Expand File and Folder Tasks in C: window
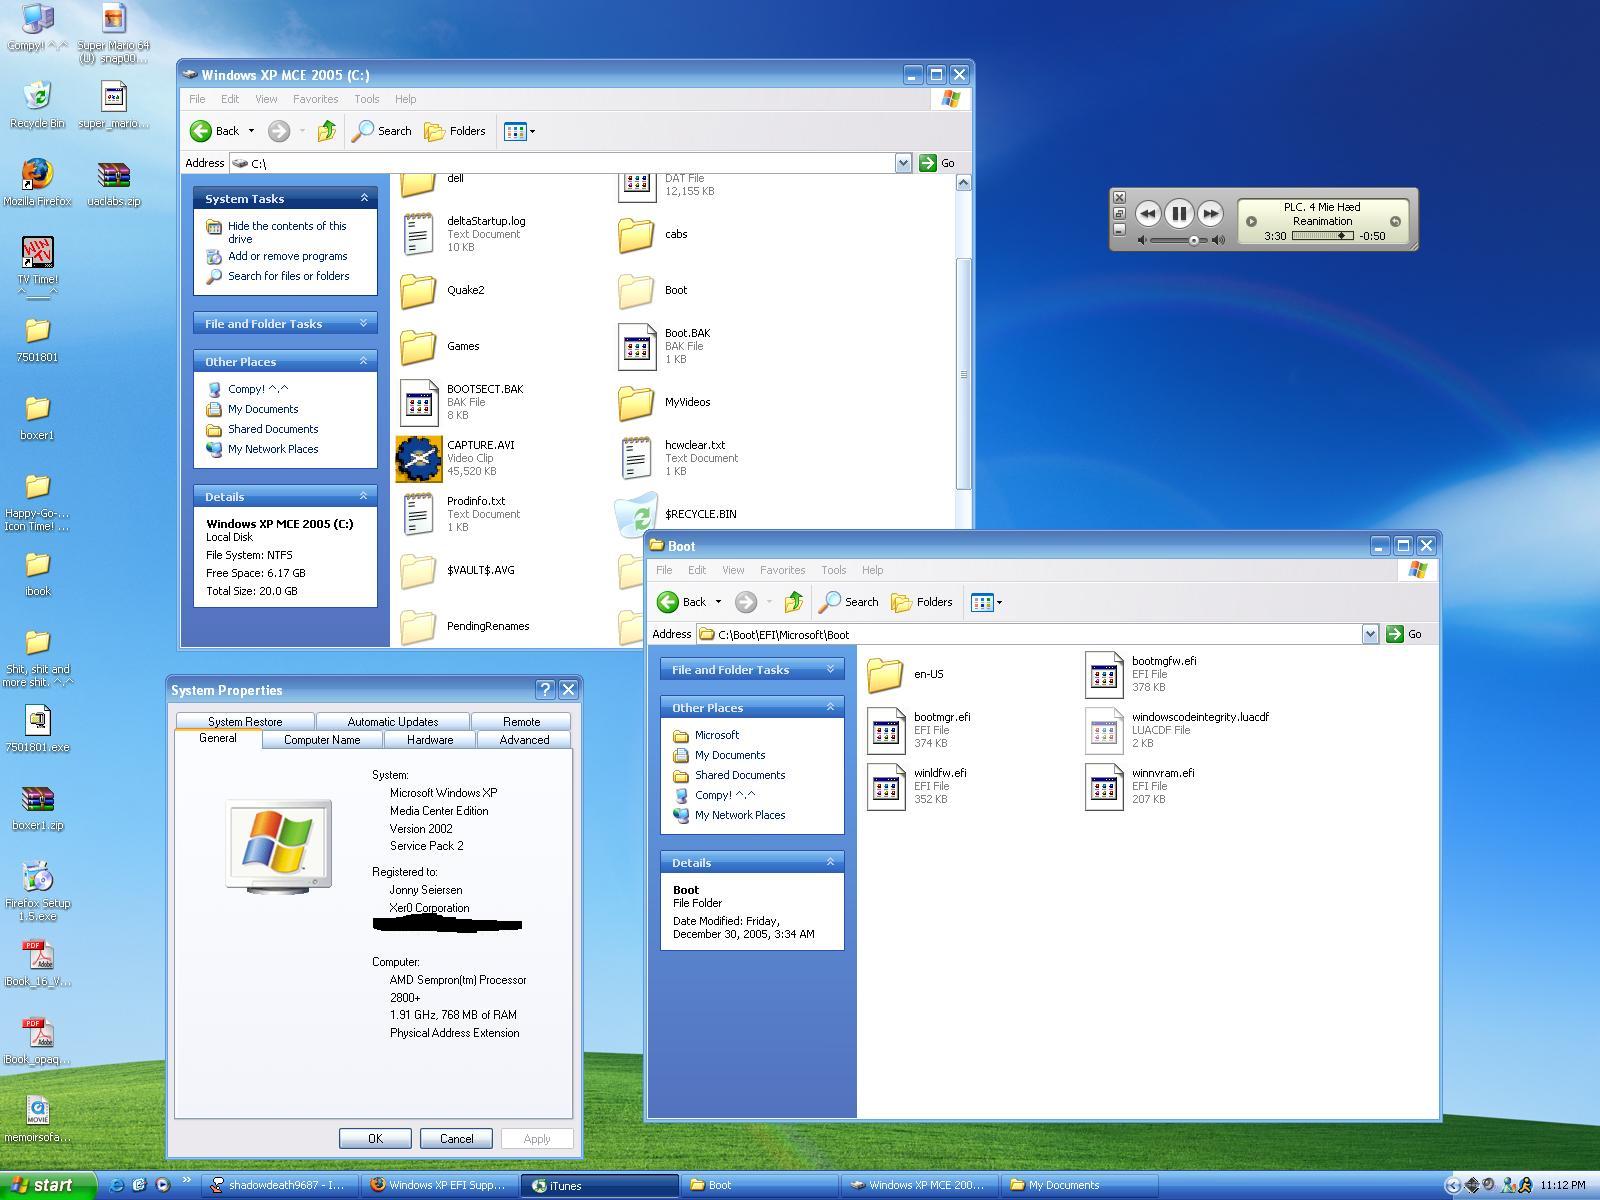 pyautogui.click(x=364, y=323)
